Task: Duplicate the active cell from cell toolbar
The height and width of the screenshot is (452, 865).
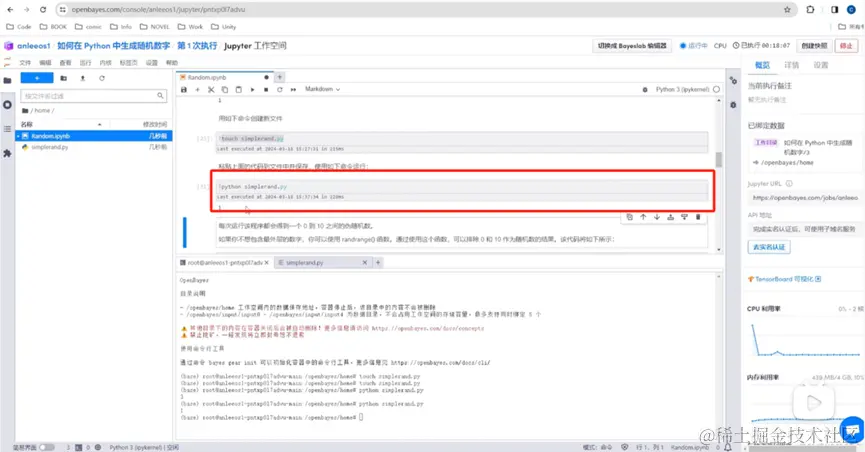Action: [x=629, y=217]
